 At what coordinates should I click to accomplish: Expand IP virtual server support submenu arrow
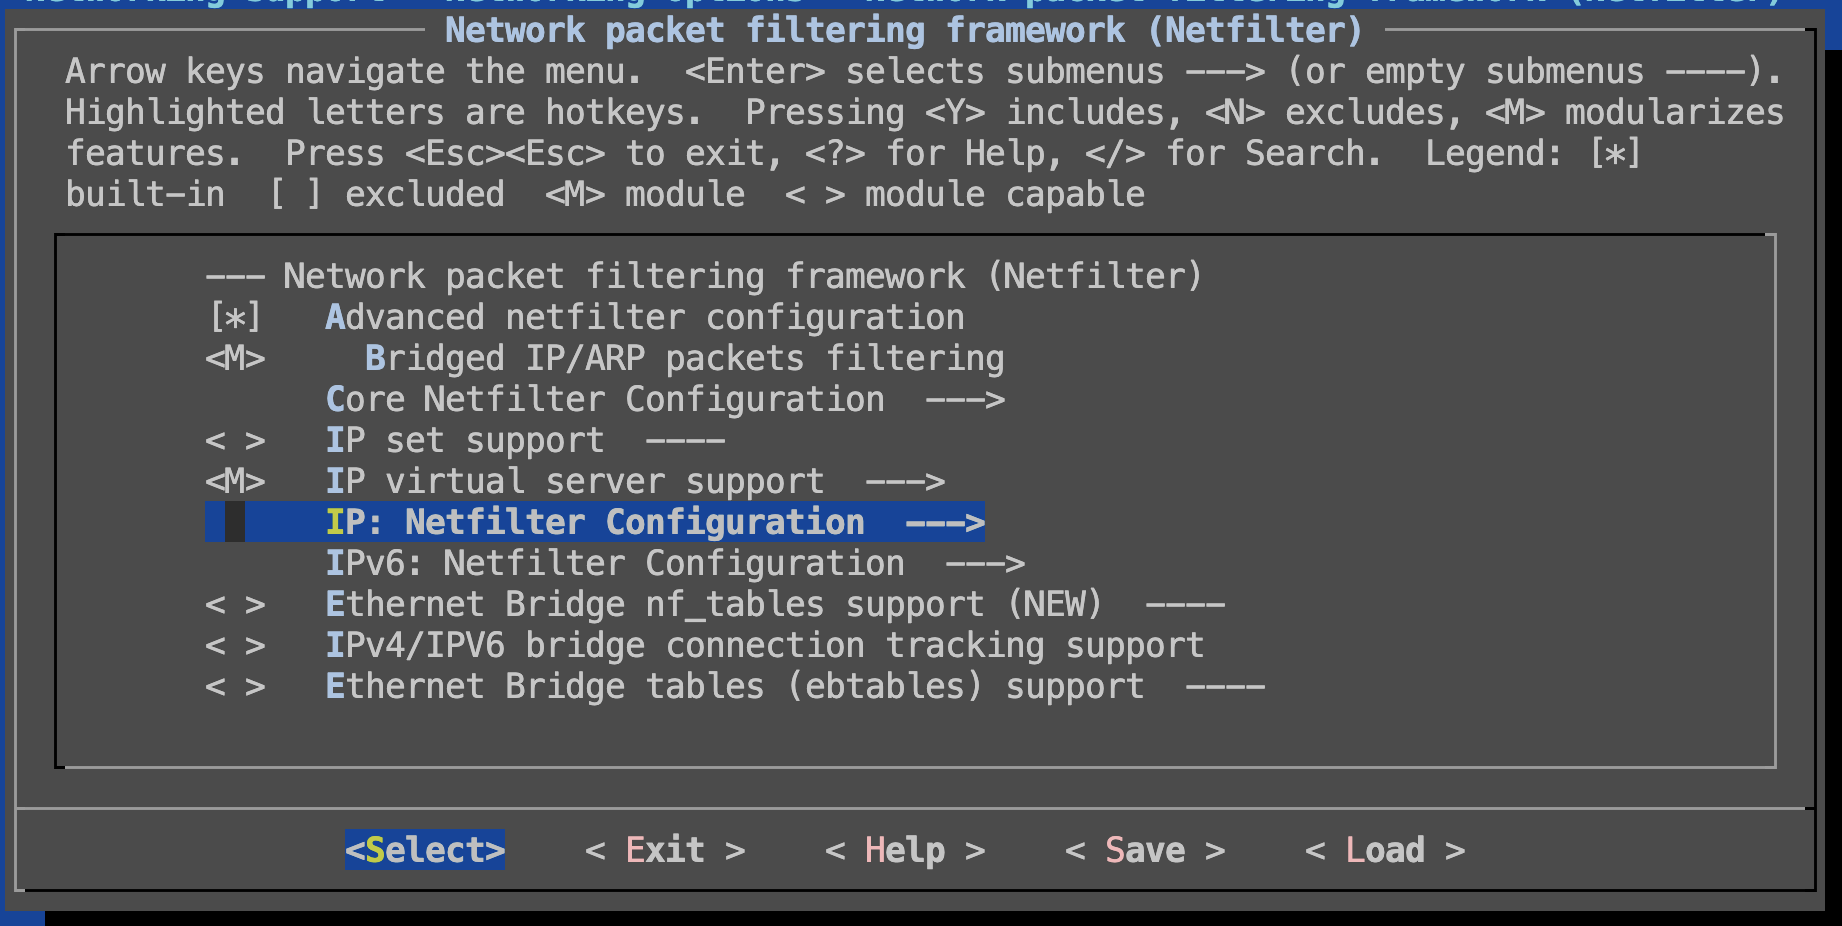click(904, 482)
